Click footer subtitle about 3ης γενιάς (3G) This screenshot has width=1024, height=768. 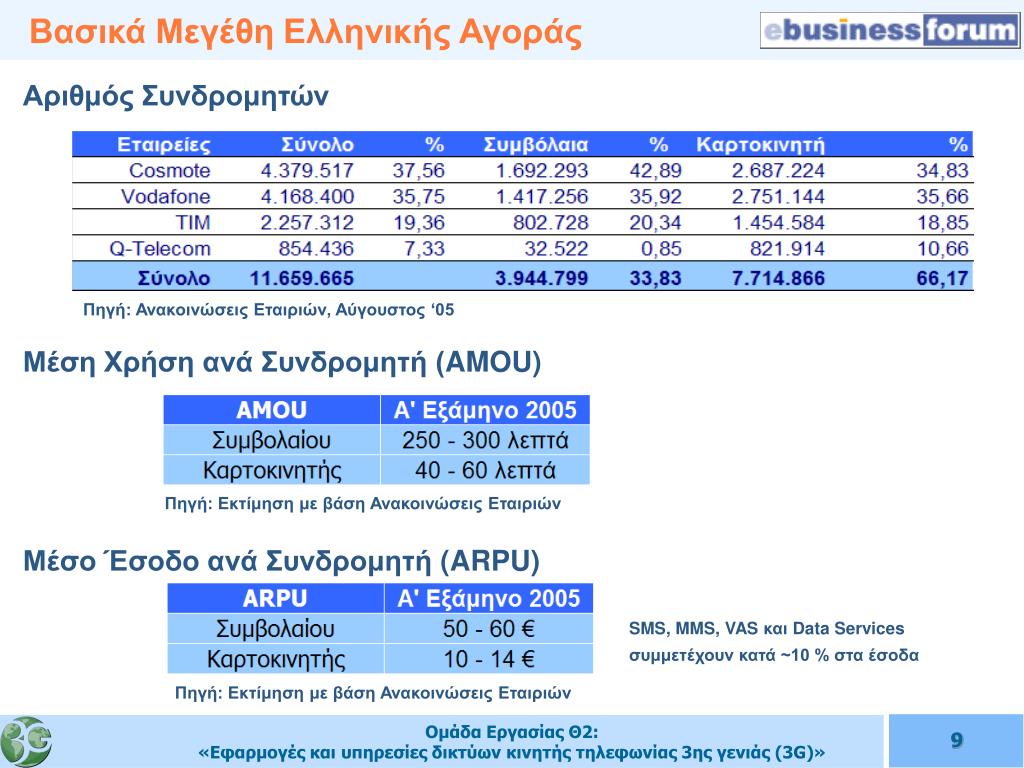coord(511,753)
